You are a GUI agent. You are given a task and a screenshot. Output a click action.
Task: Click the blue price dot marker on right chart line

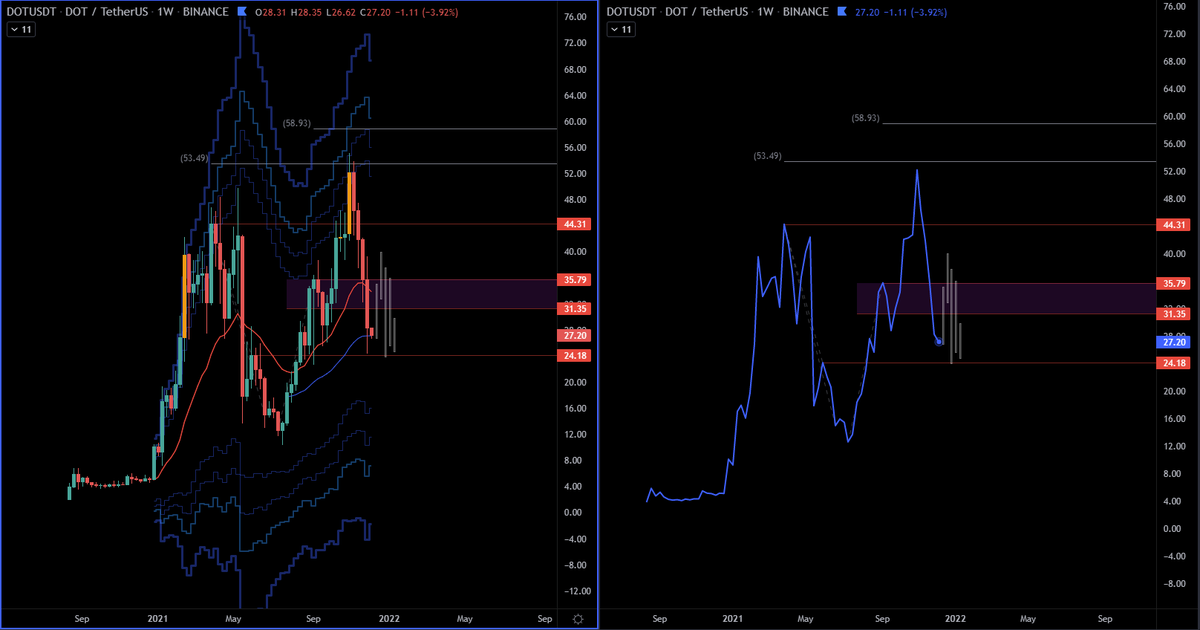939,342
